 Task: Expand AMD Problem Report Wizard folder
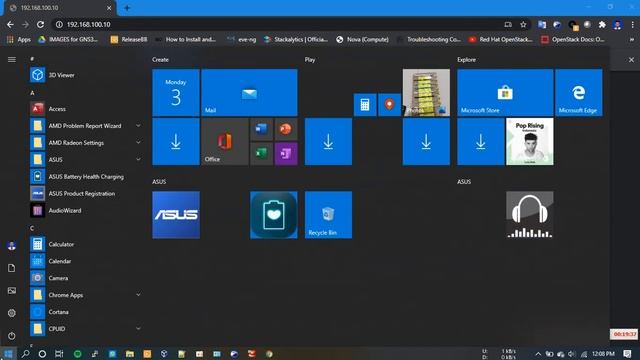click(x=138, y=126)
